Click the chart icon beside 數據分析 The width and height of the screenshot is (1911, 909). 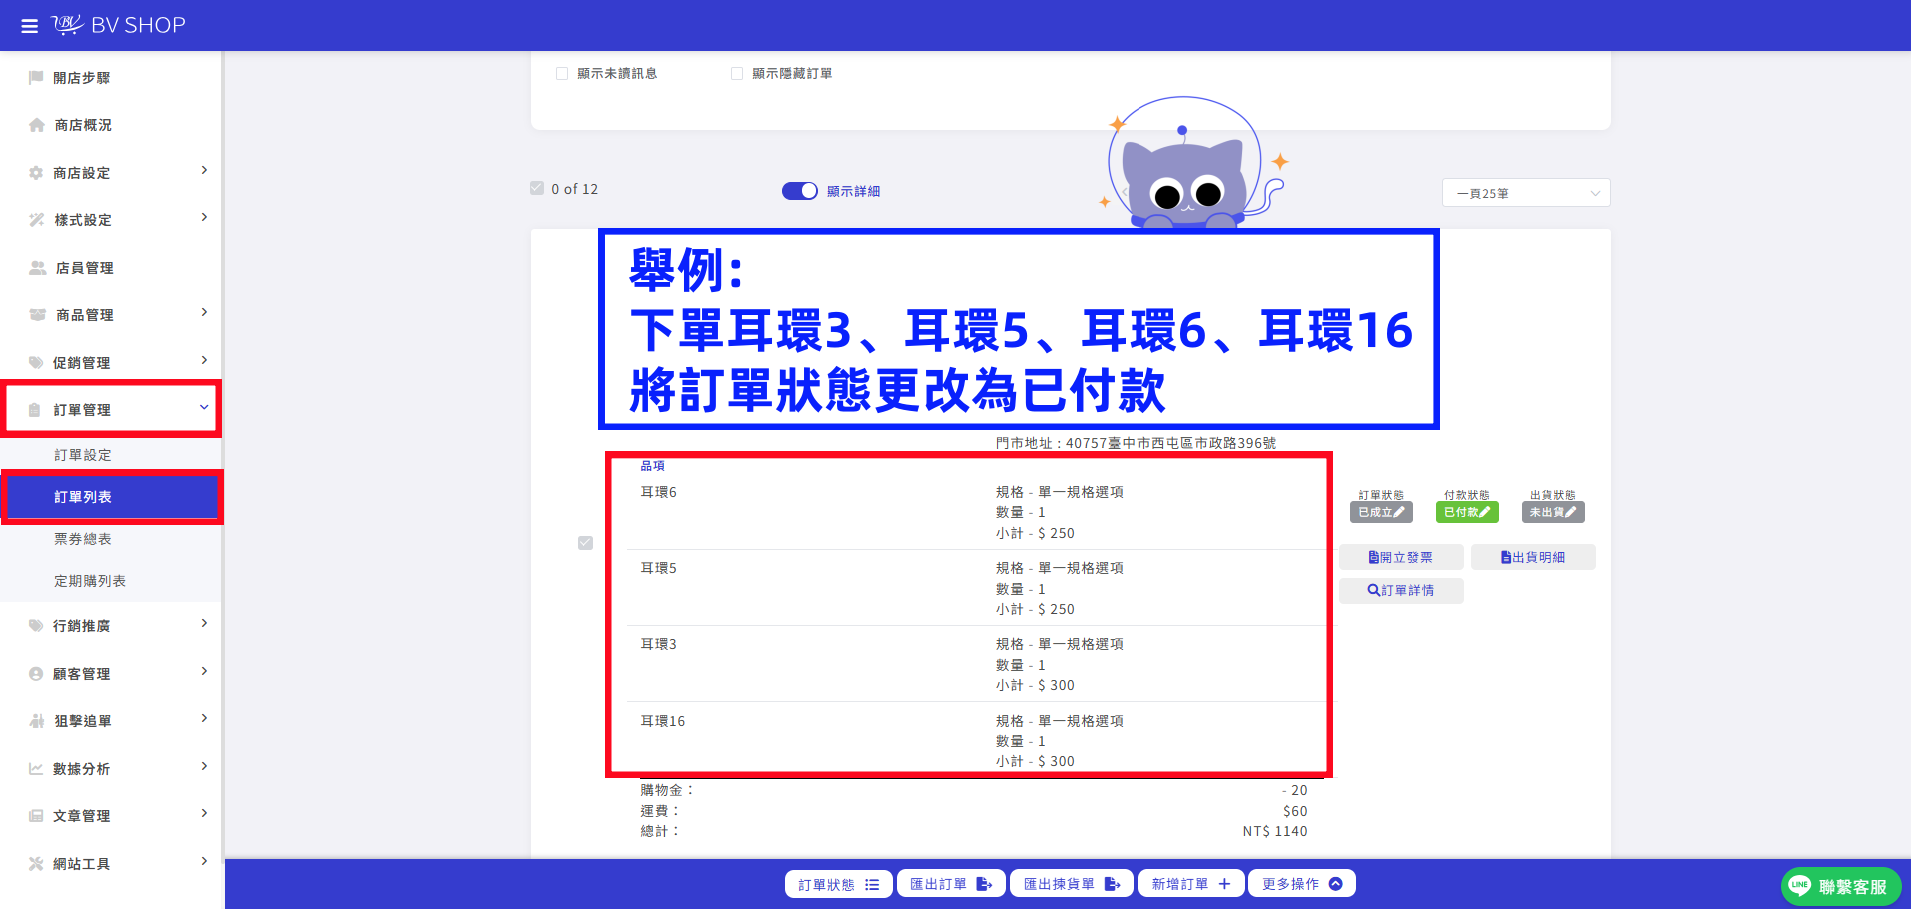[x=36, y=769]
